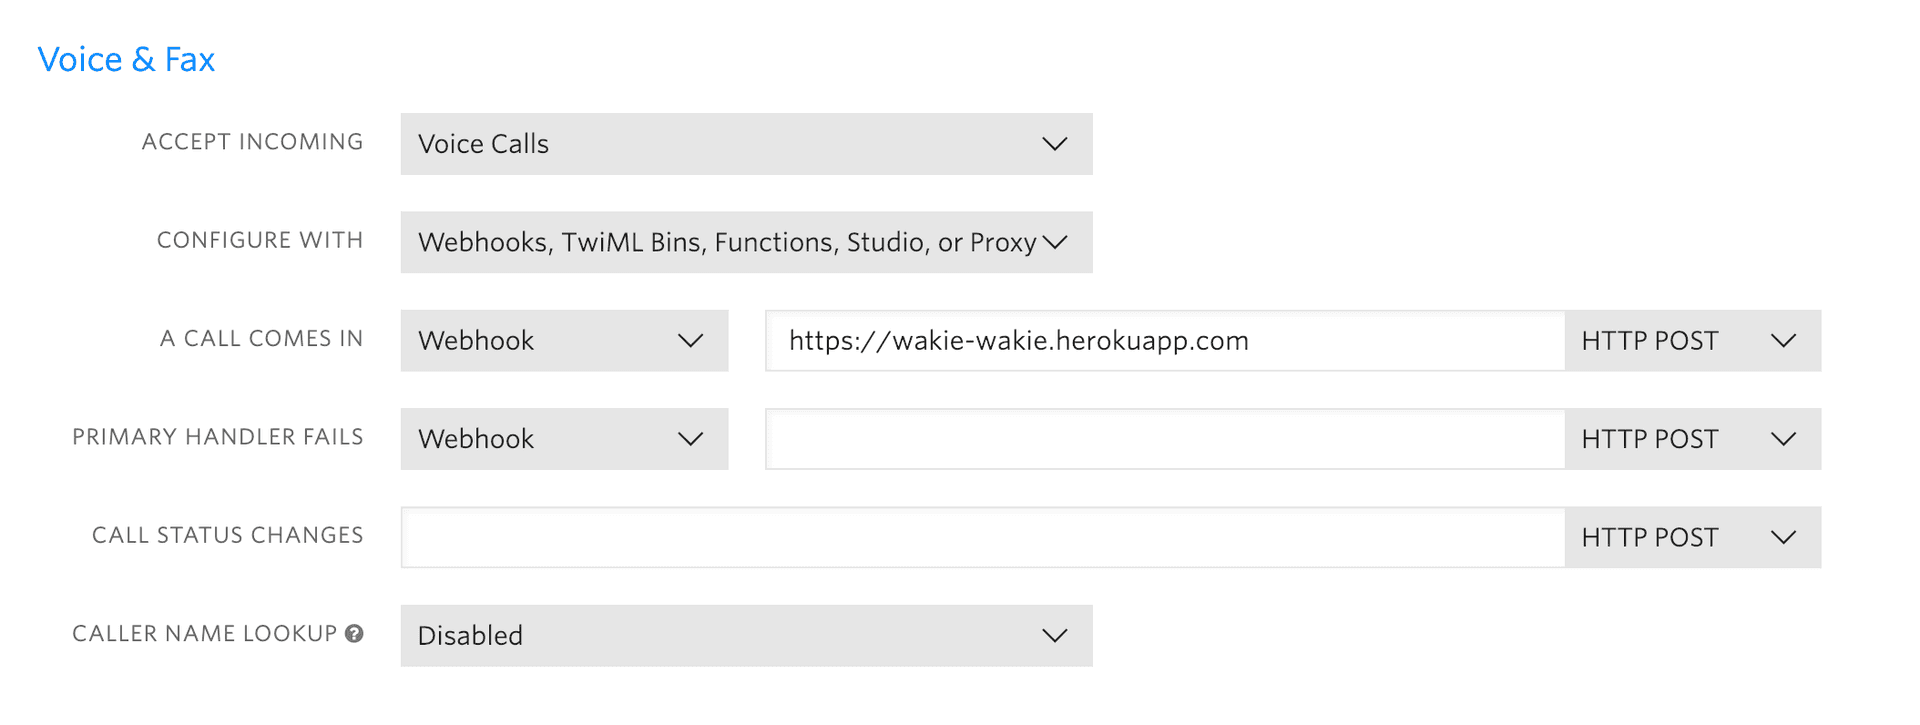Open Primary Handler Fails Webhook dropdown
This screenshot has width=1920, height=725.
point(564,439)
